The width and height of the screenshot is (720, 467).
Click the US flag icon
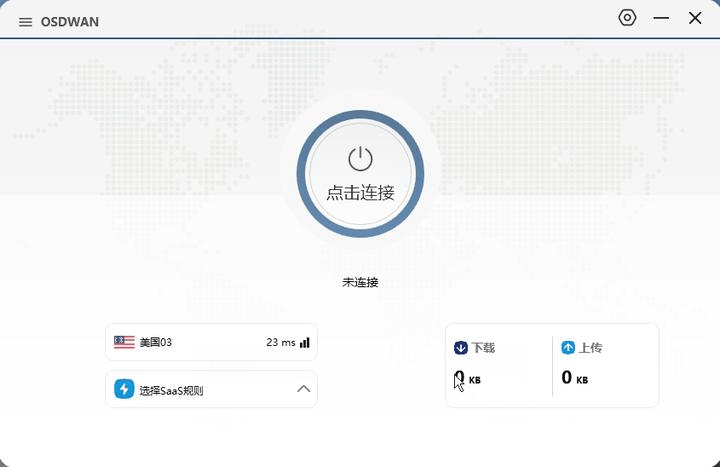pyautogui.click(x=124, y=342)
